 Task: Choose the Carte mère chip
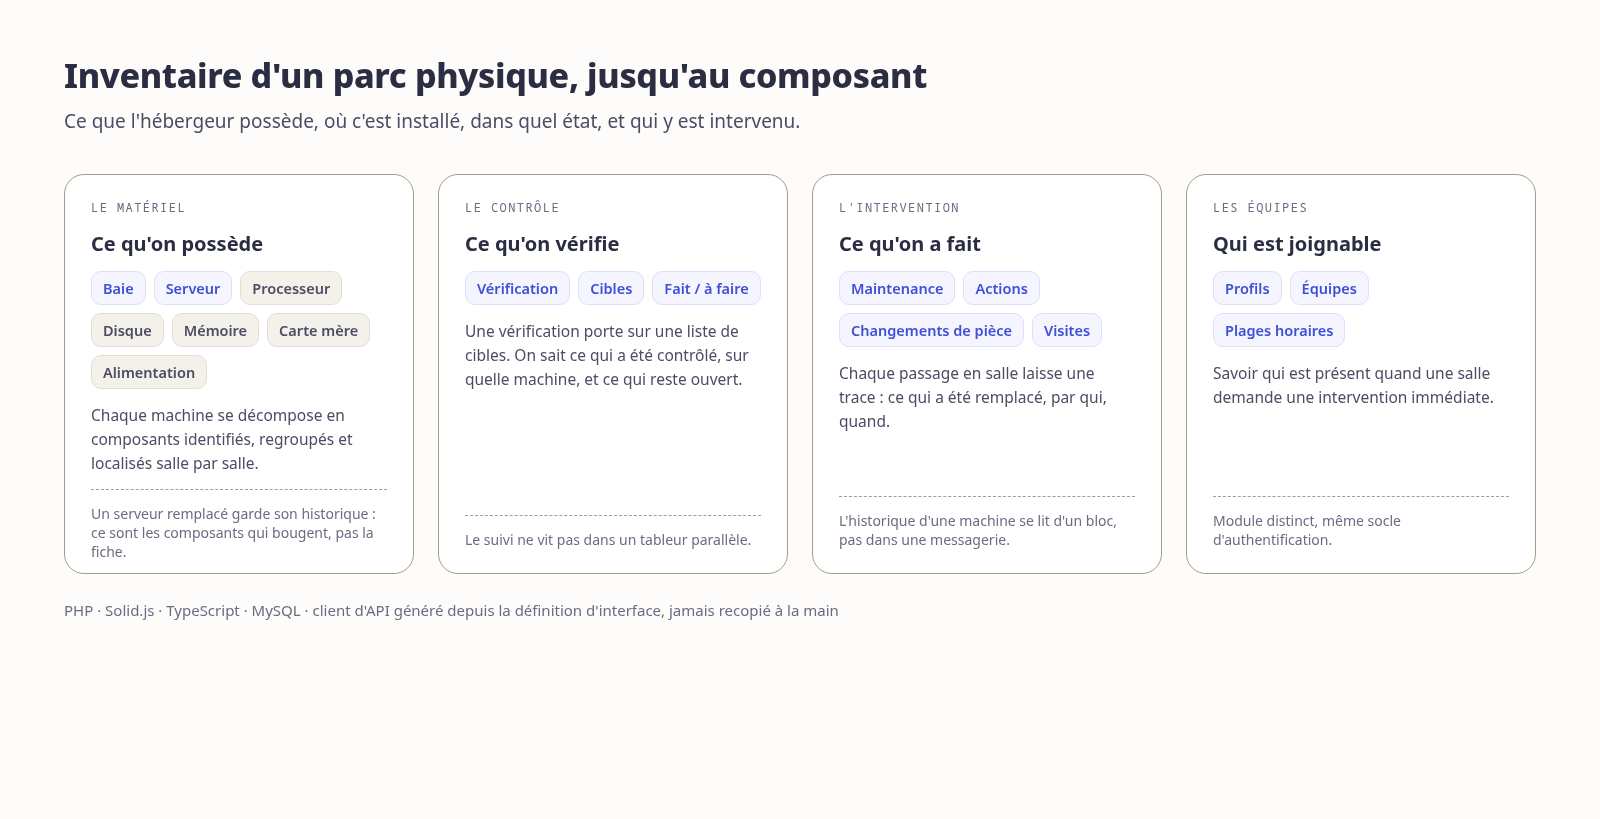click(x=318, y=330)
